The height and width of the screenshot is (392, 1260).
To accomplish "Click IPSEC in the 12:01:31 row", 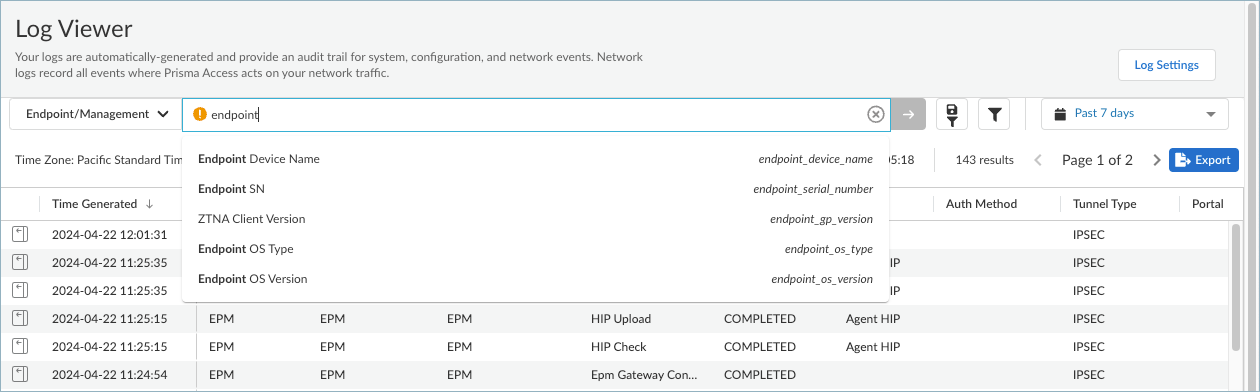I will click(1088, 234).
